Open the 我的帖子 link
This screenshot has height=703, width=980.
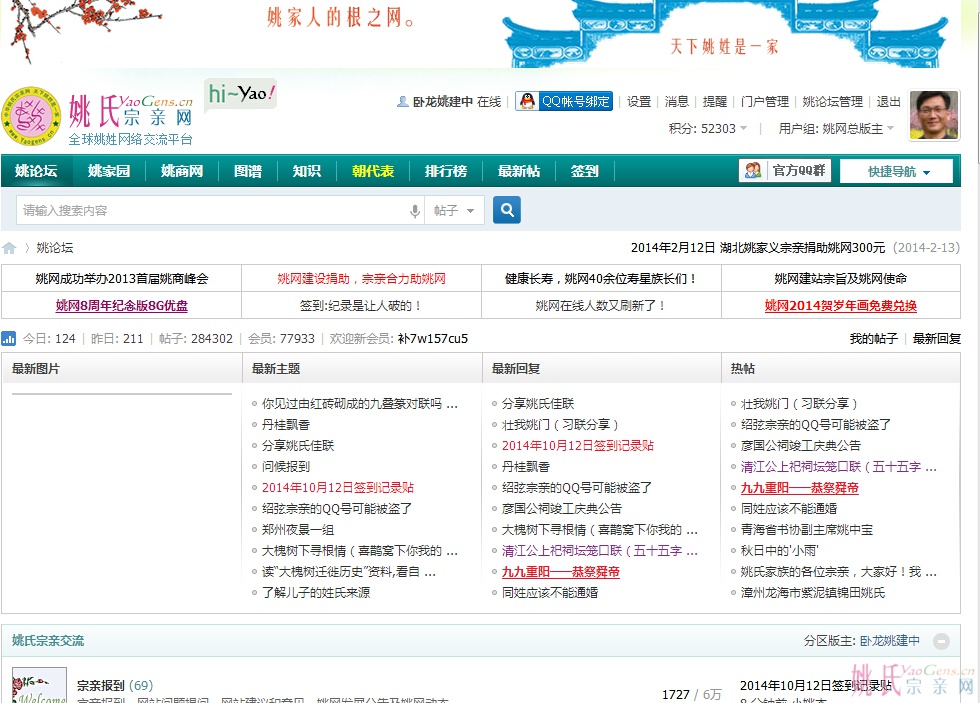click(874, 339)
